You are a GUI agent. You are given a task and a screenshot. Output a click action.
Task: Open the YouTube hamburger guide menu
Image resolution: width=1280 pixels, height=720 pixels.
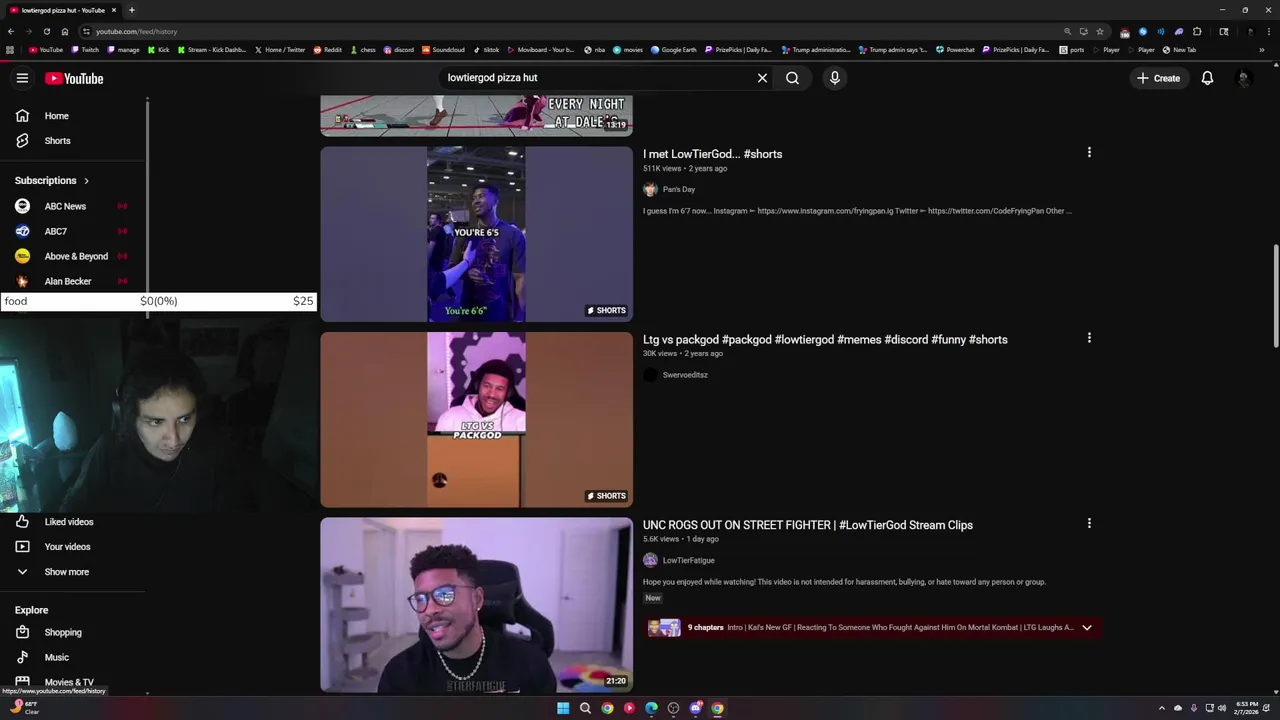point(22,78)
